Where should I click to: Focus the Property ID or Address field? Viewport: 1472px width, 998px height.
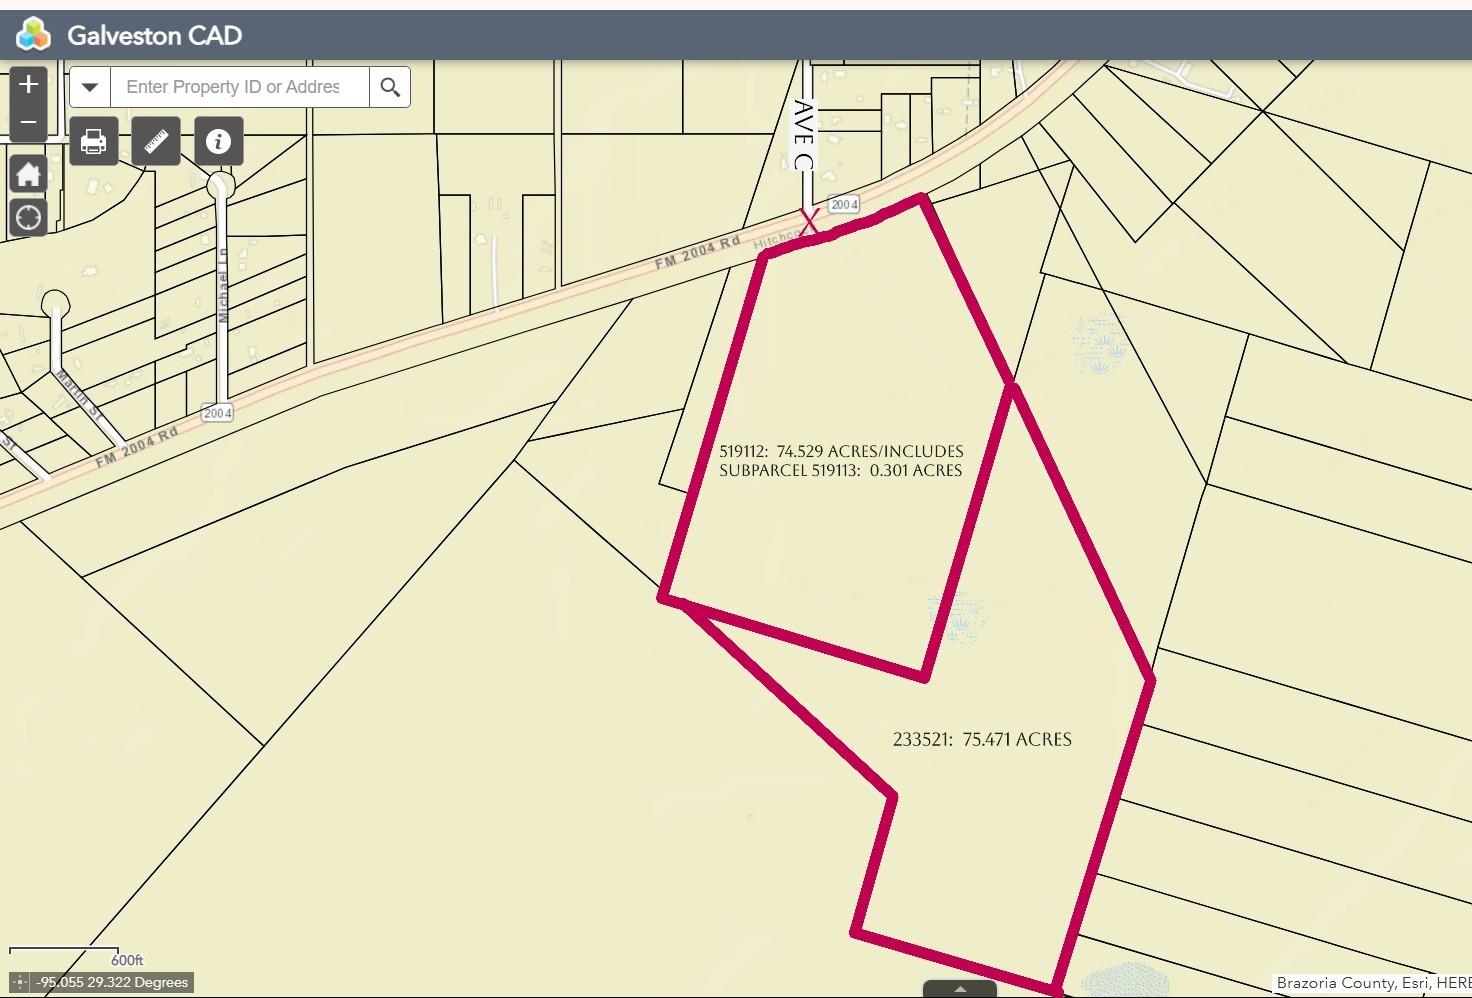239,87
